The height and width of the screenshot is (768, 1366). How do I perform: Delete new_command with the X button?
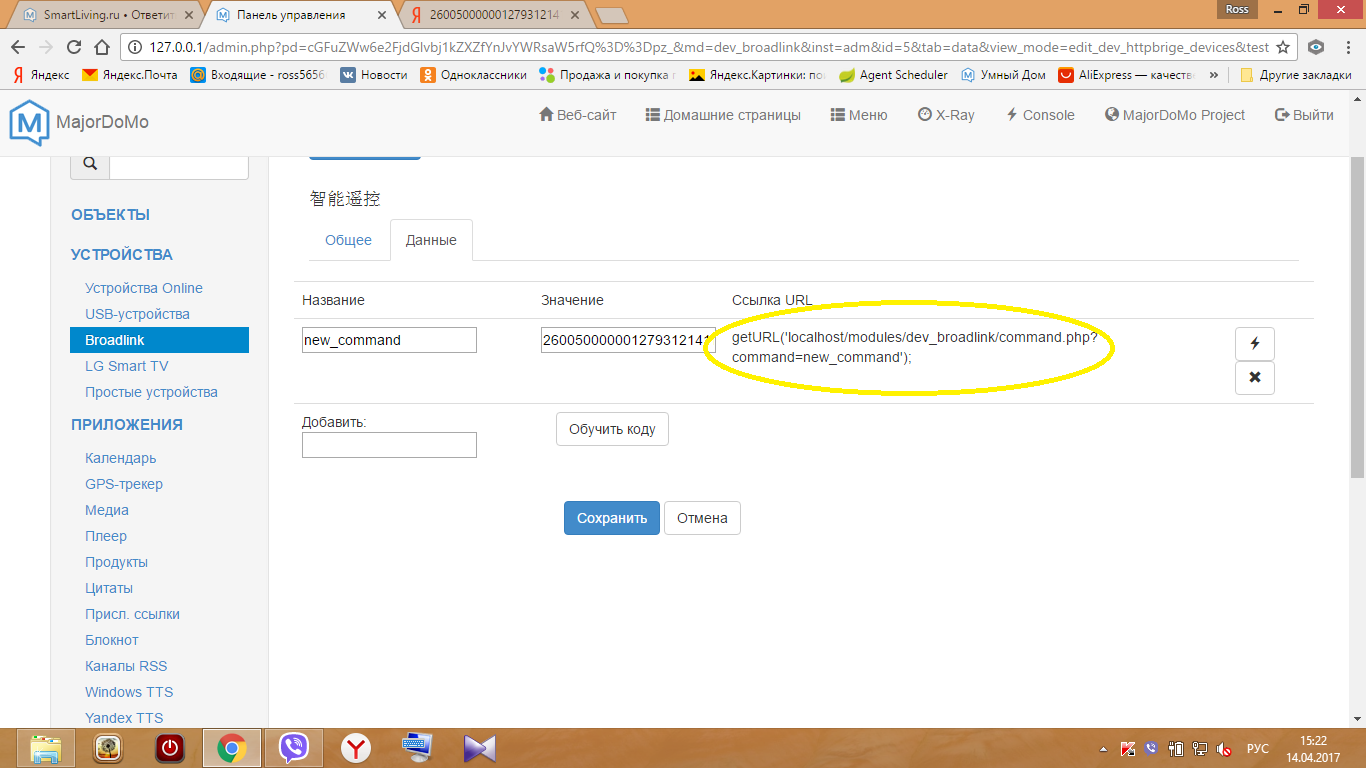coord(1255,378)
